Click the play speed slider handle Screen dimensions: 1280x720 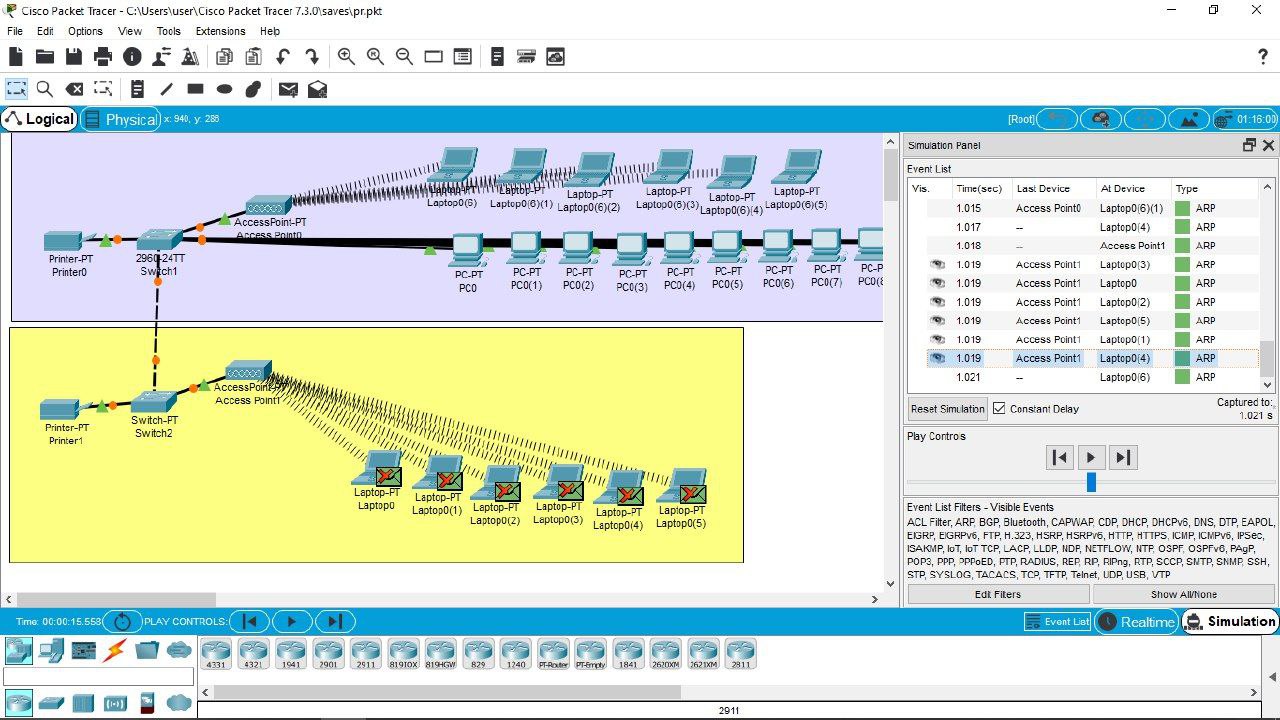[1091, 482]
